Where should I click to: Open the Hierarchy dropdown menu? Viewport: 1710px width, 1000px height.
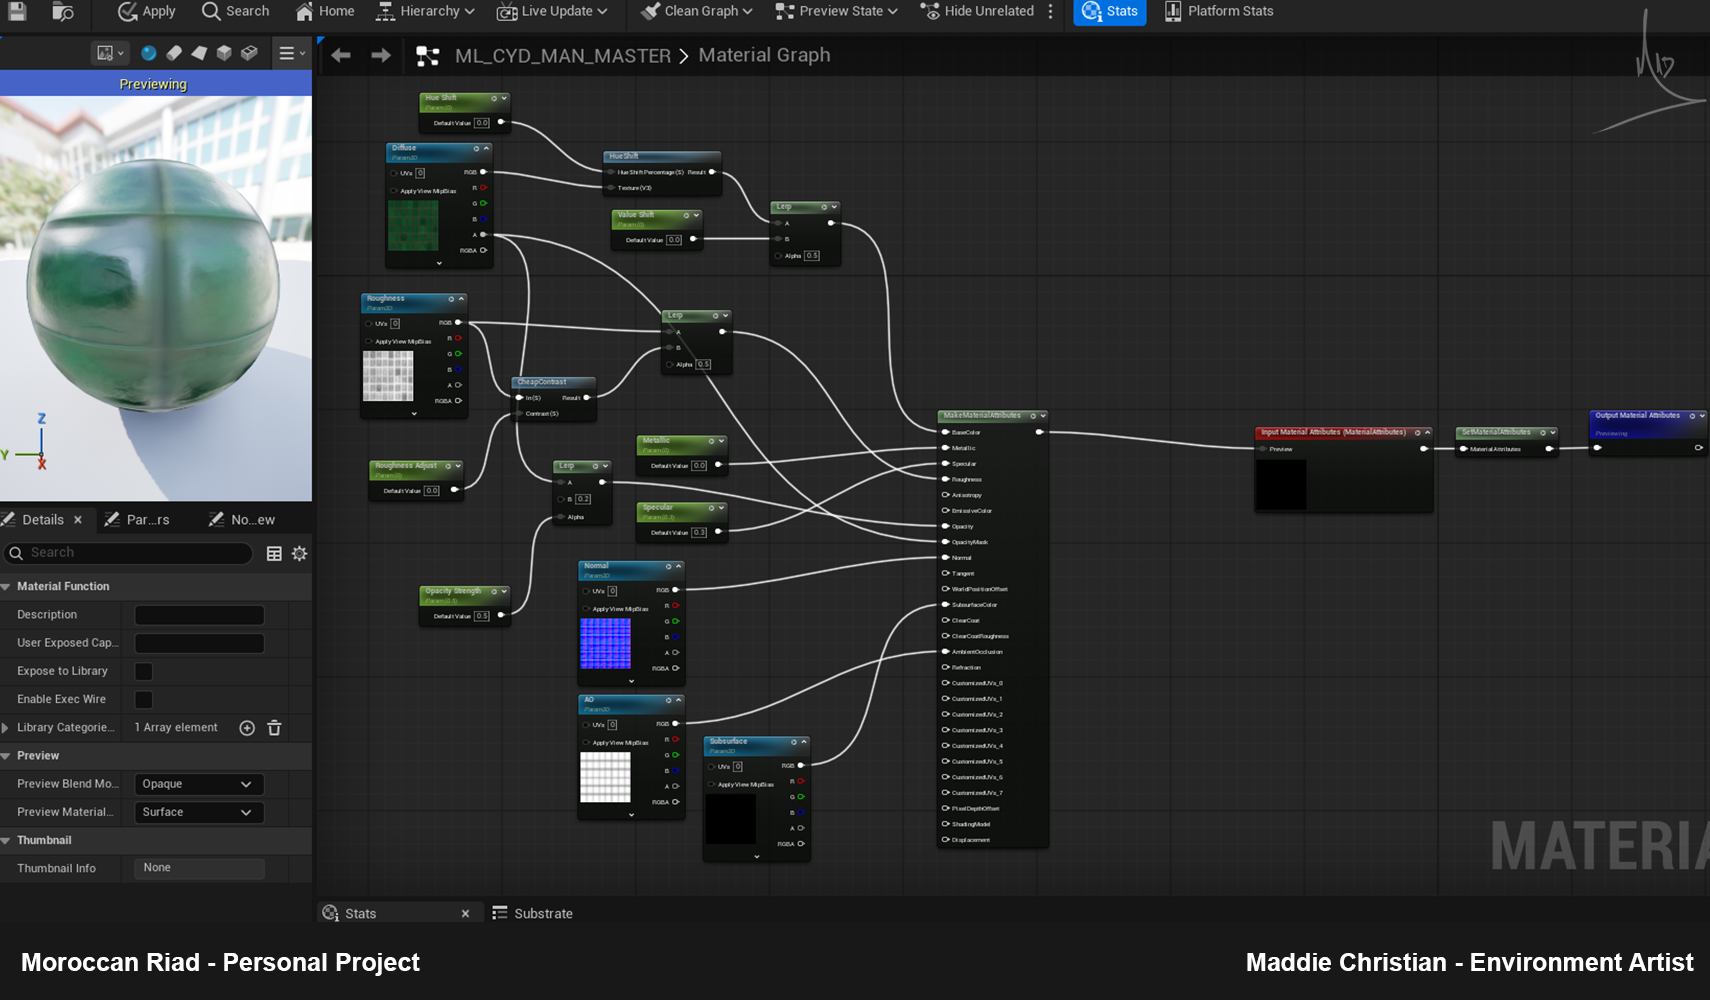[425, 11]
